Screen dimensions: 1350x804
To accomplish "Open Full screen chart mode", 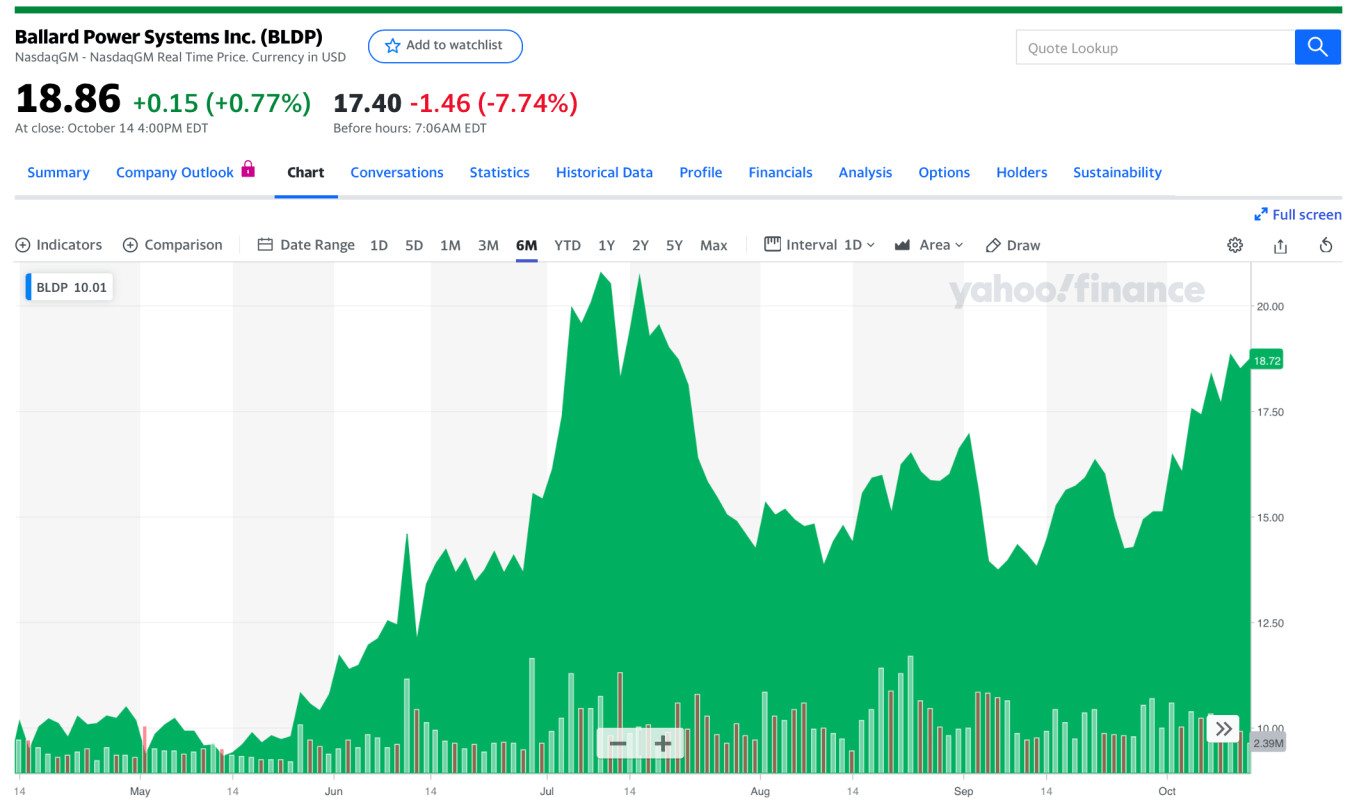I will (1298, 214).
